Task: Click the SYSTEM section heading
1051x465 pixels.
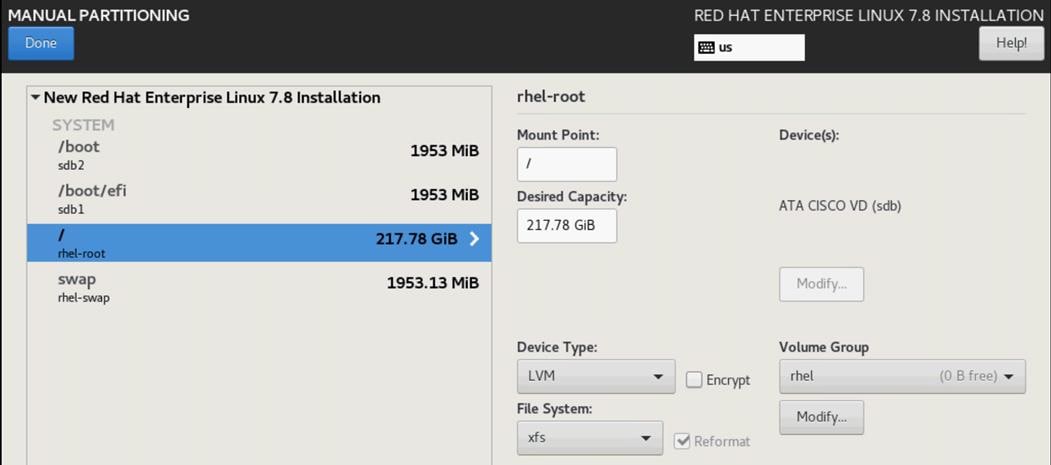Action: [83, 125]
